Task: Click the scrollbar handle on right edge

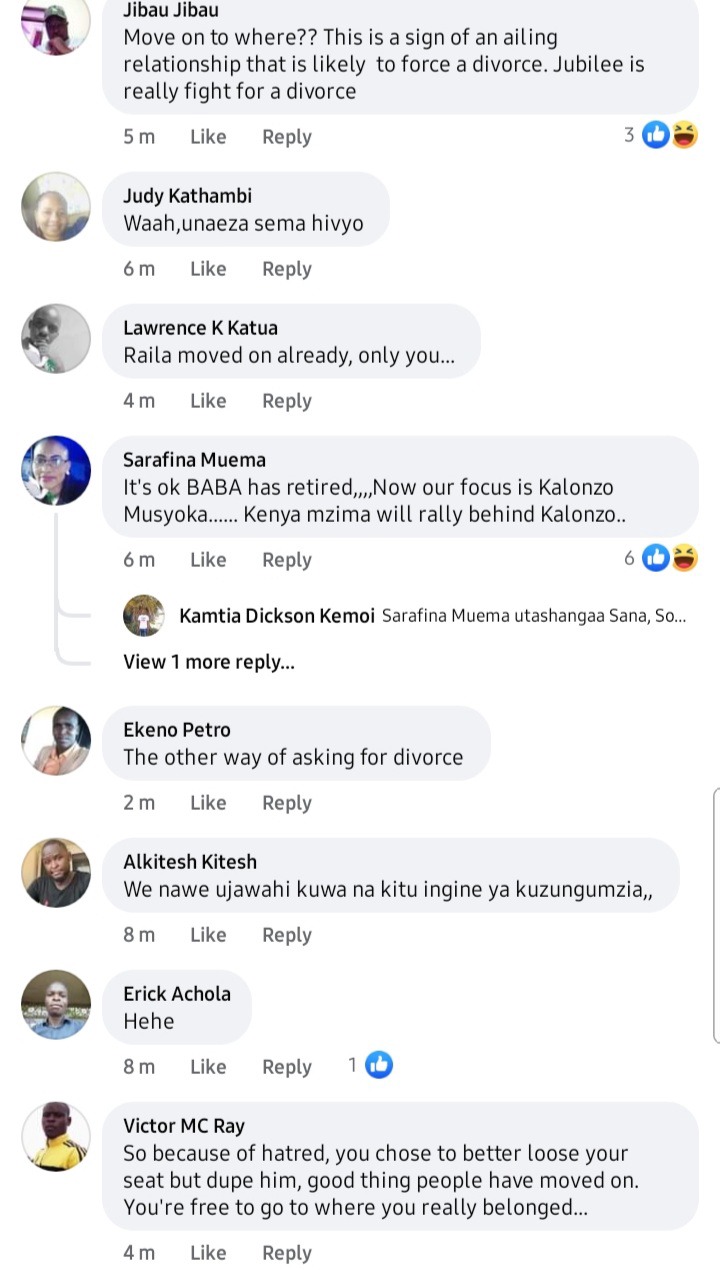Action: [x=716, y=915]
